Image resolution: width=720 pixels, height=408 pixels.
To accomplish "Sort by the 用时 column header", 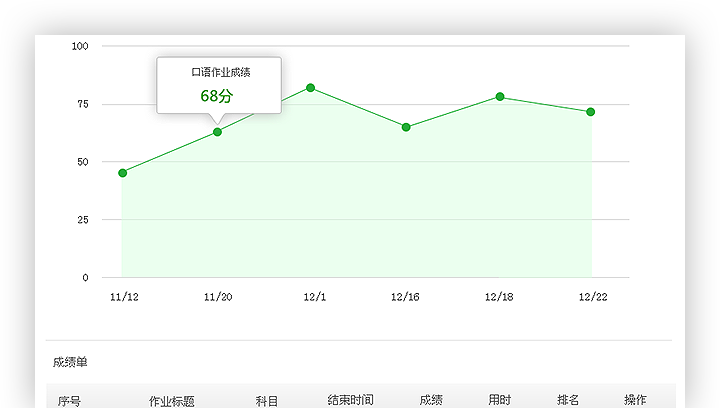I will [x=500, y=400].
